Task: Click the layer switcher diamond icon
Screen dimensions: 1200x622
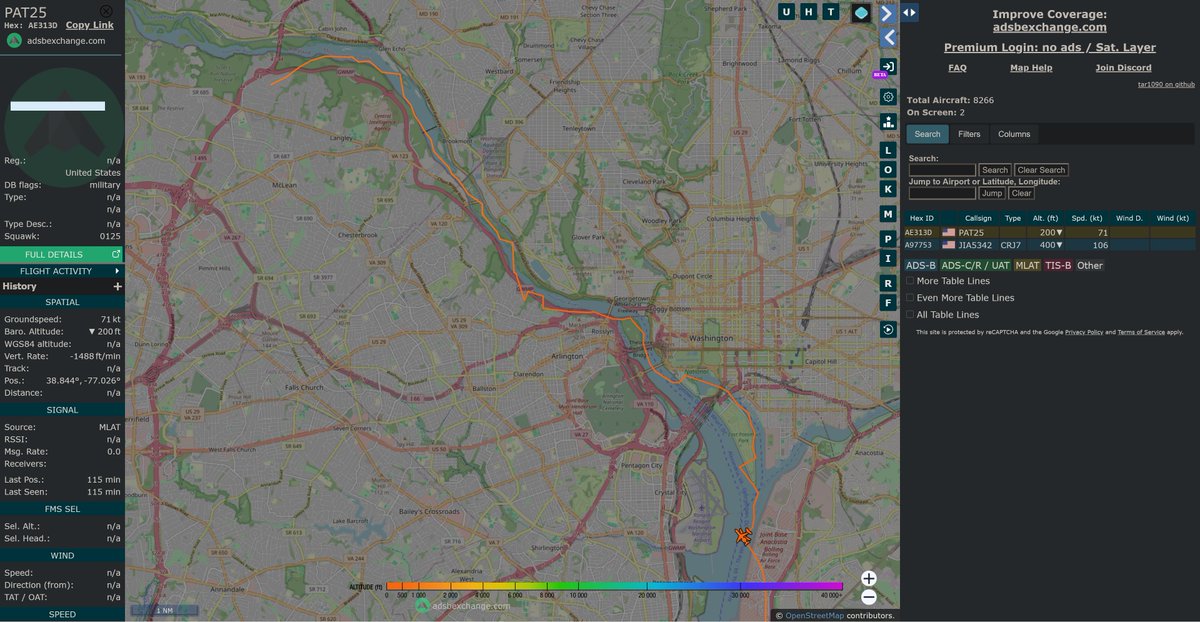Action: click(860, 13)
